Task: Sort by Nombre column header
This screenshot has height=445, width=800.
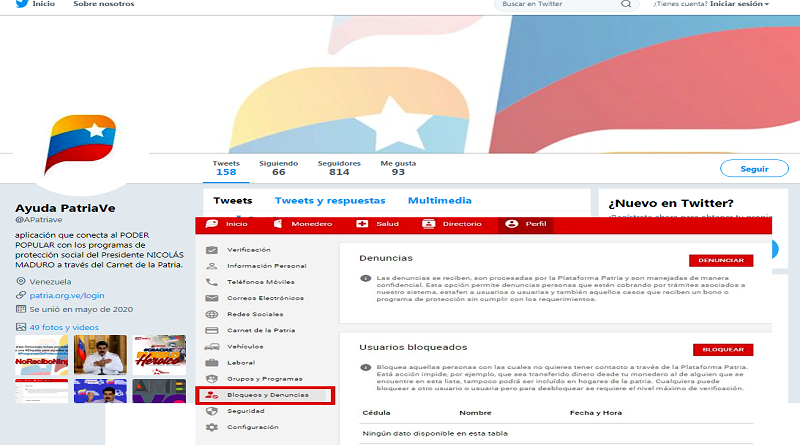Action: [475, 413]
